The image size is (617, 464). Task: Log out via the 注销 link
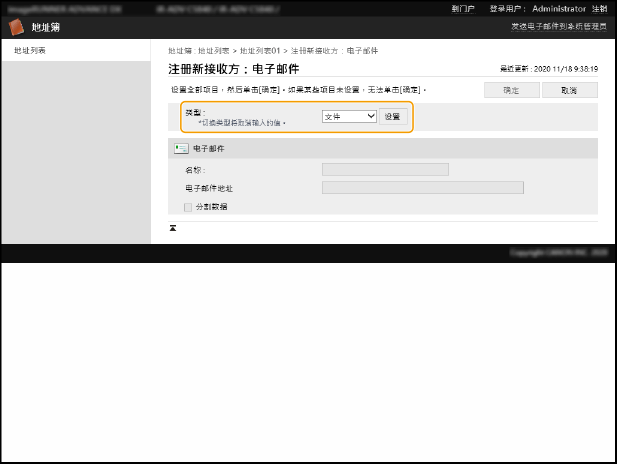pyautogui.click(x=599, y=8)
